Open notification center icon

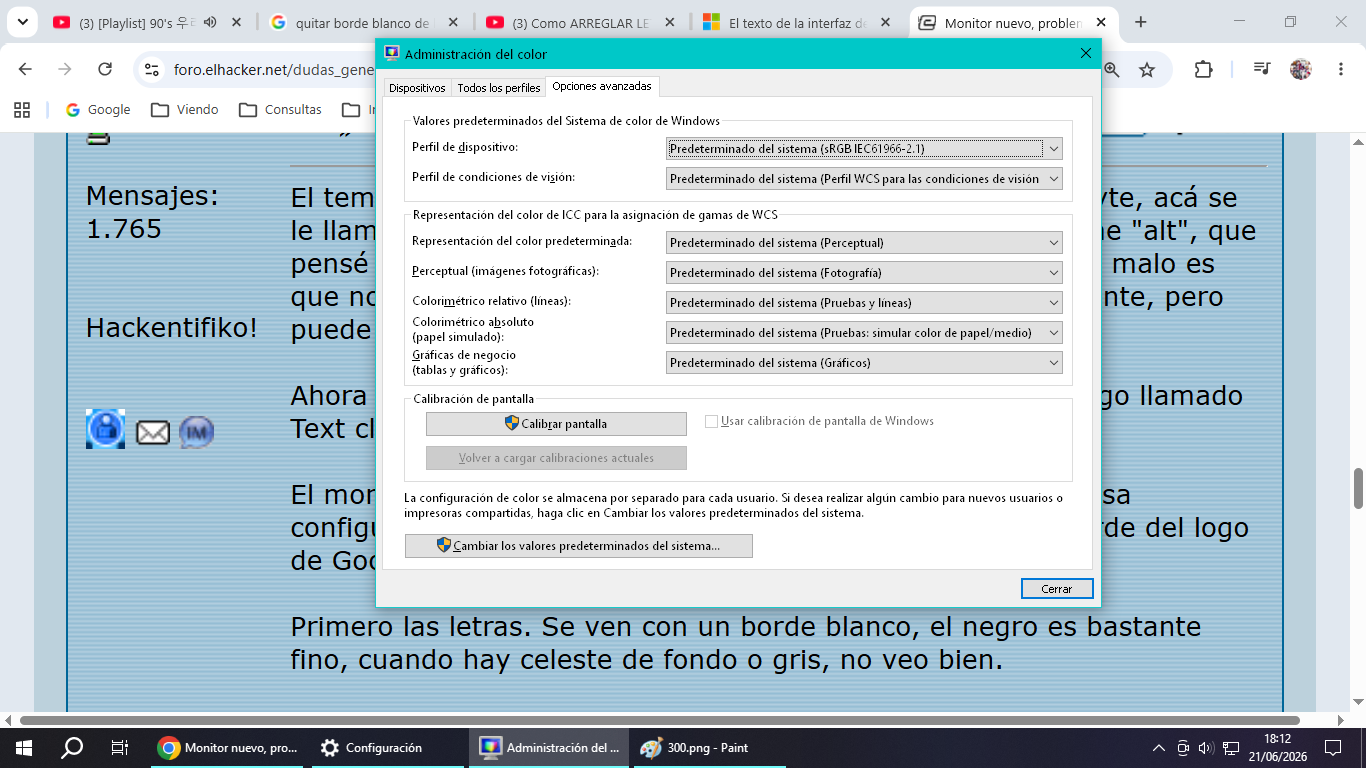coord(1332,747)
